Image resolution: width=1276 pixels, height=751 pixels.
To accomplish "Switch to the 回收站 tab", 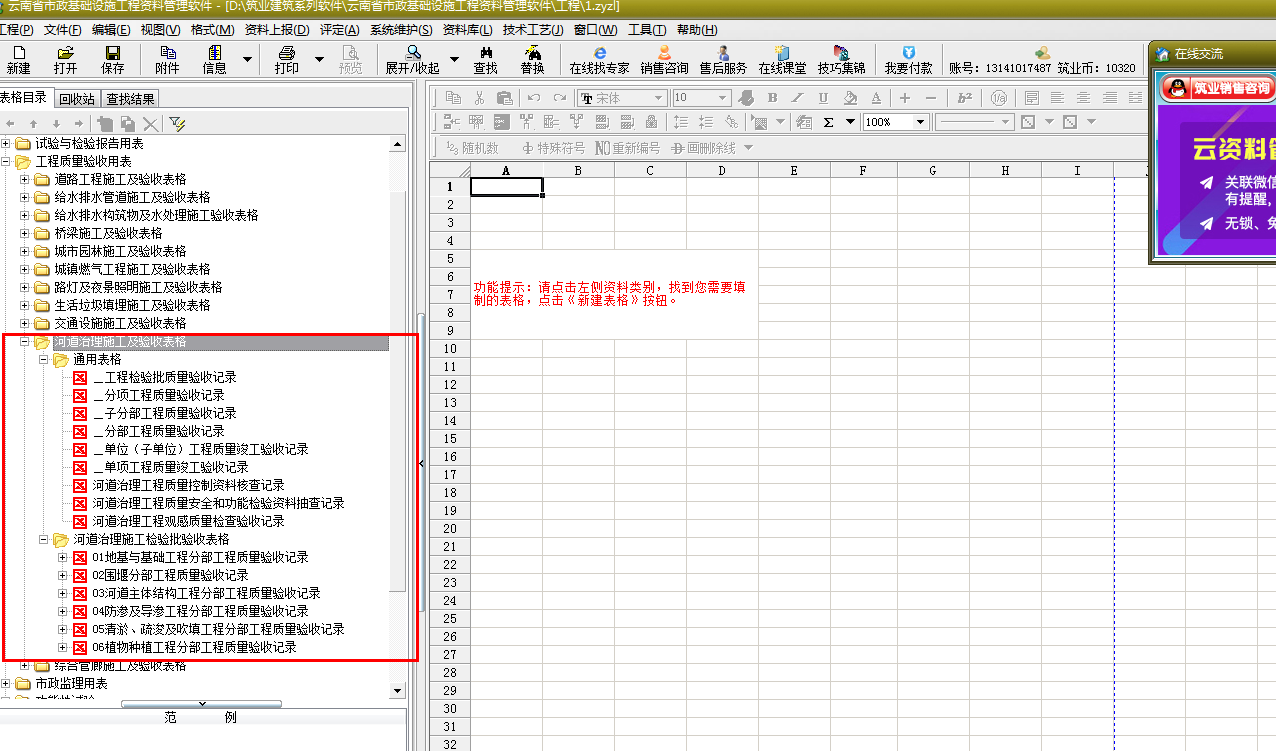I will (x=77, y=98).
